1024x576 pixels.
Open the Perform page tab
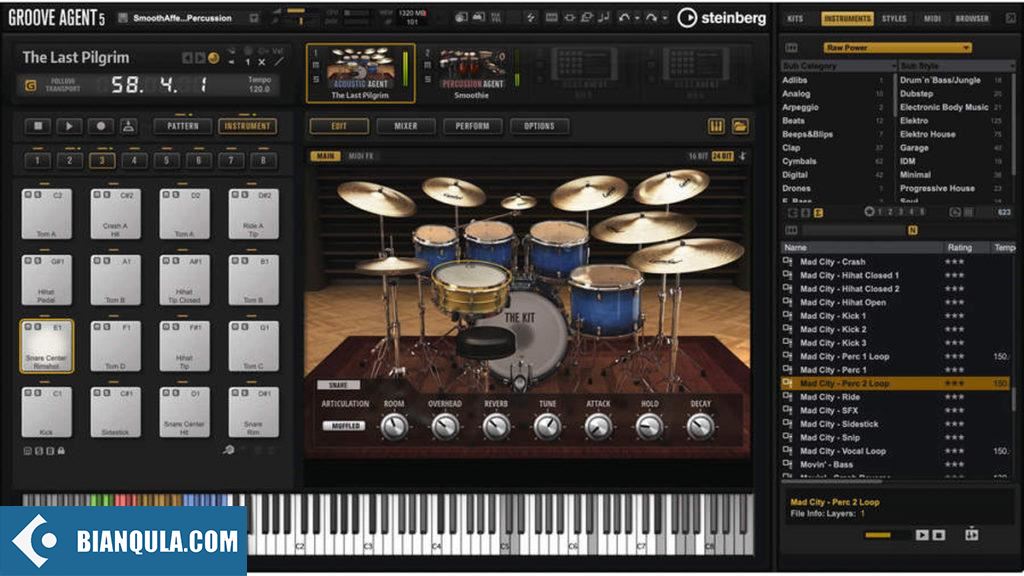click(472, 126)
